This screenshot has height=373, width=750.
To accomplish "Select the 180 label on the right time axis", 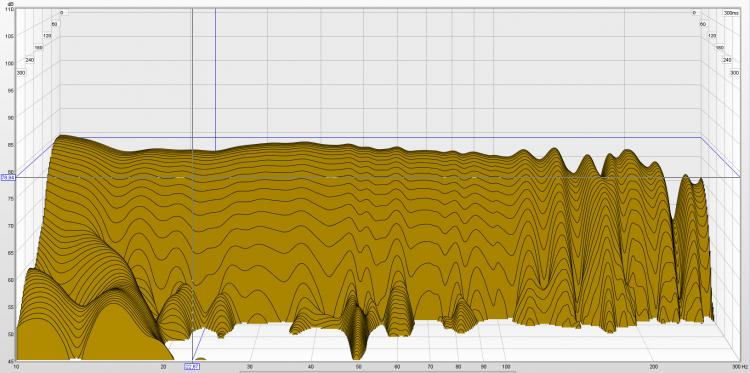I will (x=720, y=48).
